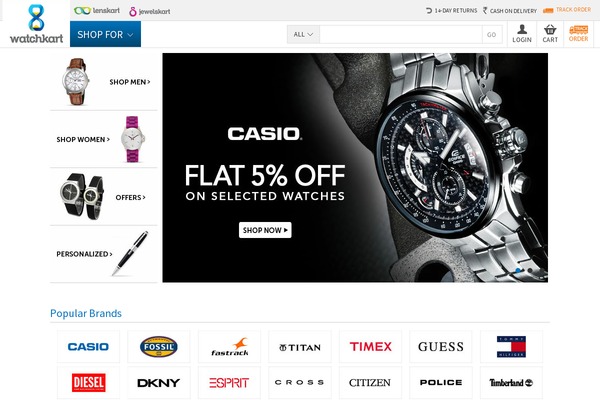Open the ALL search category dropdown
The image size is (600, 400).
303,34
